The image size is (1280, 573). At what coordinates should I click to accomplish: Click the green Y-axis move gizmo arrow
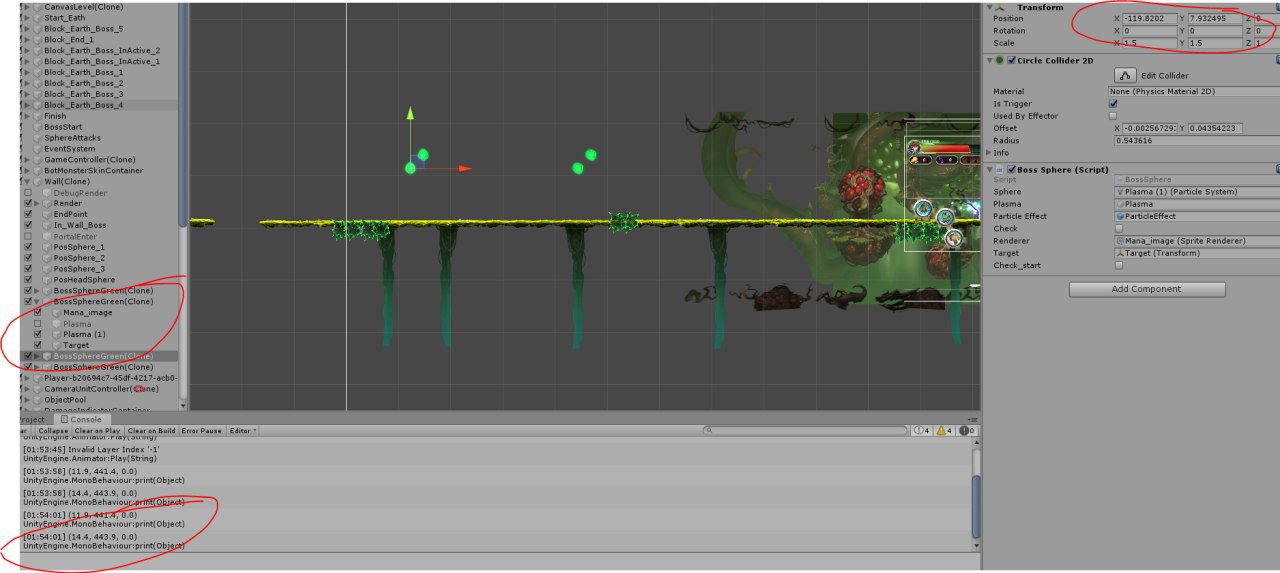point(409,115)
